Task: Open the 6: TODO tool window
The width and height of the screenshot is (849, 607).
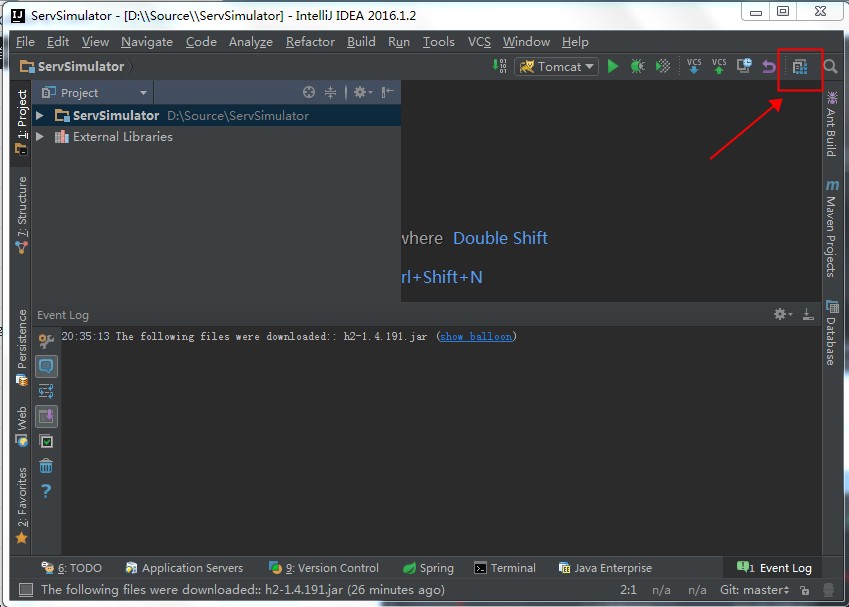Action: pyautogui.click(x=72, y=568)
